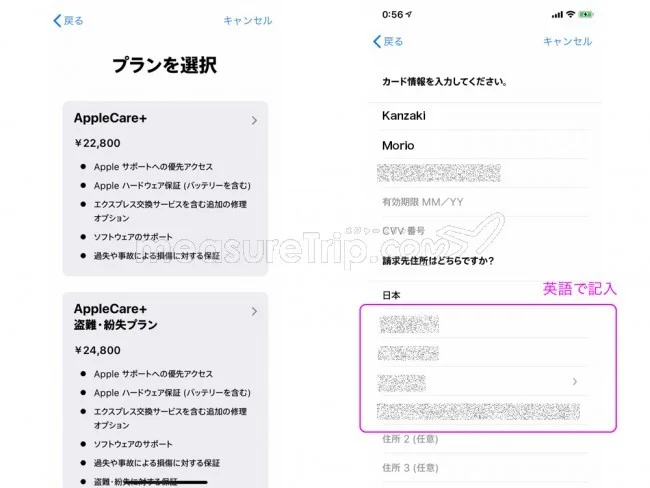Open the AppleCare+ ¥22,800 plan chevron
The width and height of the screenshot is (650, 488).
pyautogui.click(x=254, y=121)
